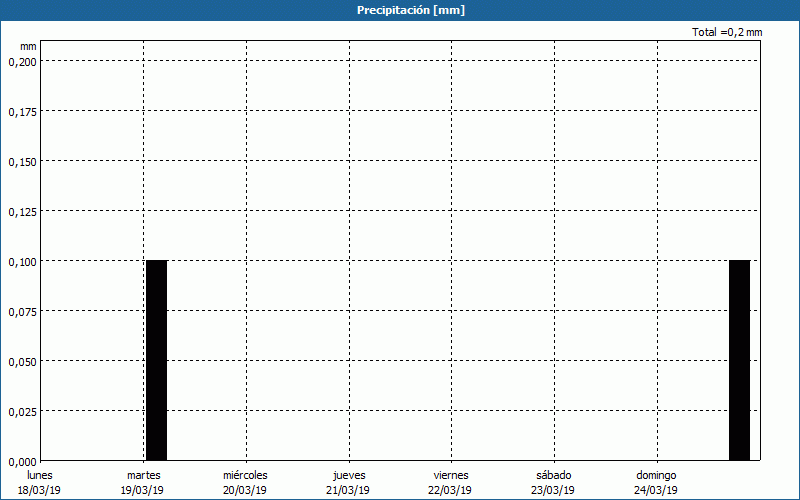Select the jueves 21/03/19 axis label
This screenshot has width=800, height=500.
pyautogui.click(x=348, y=483)
